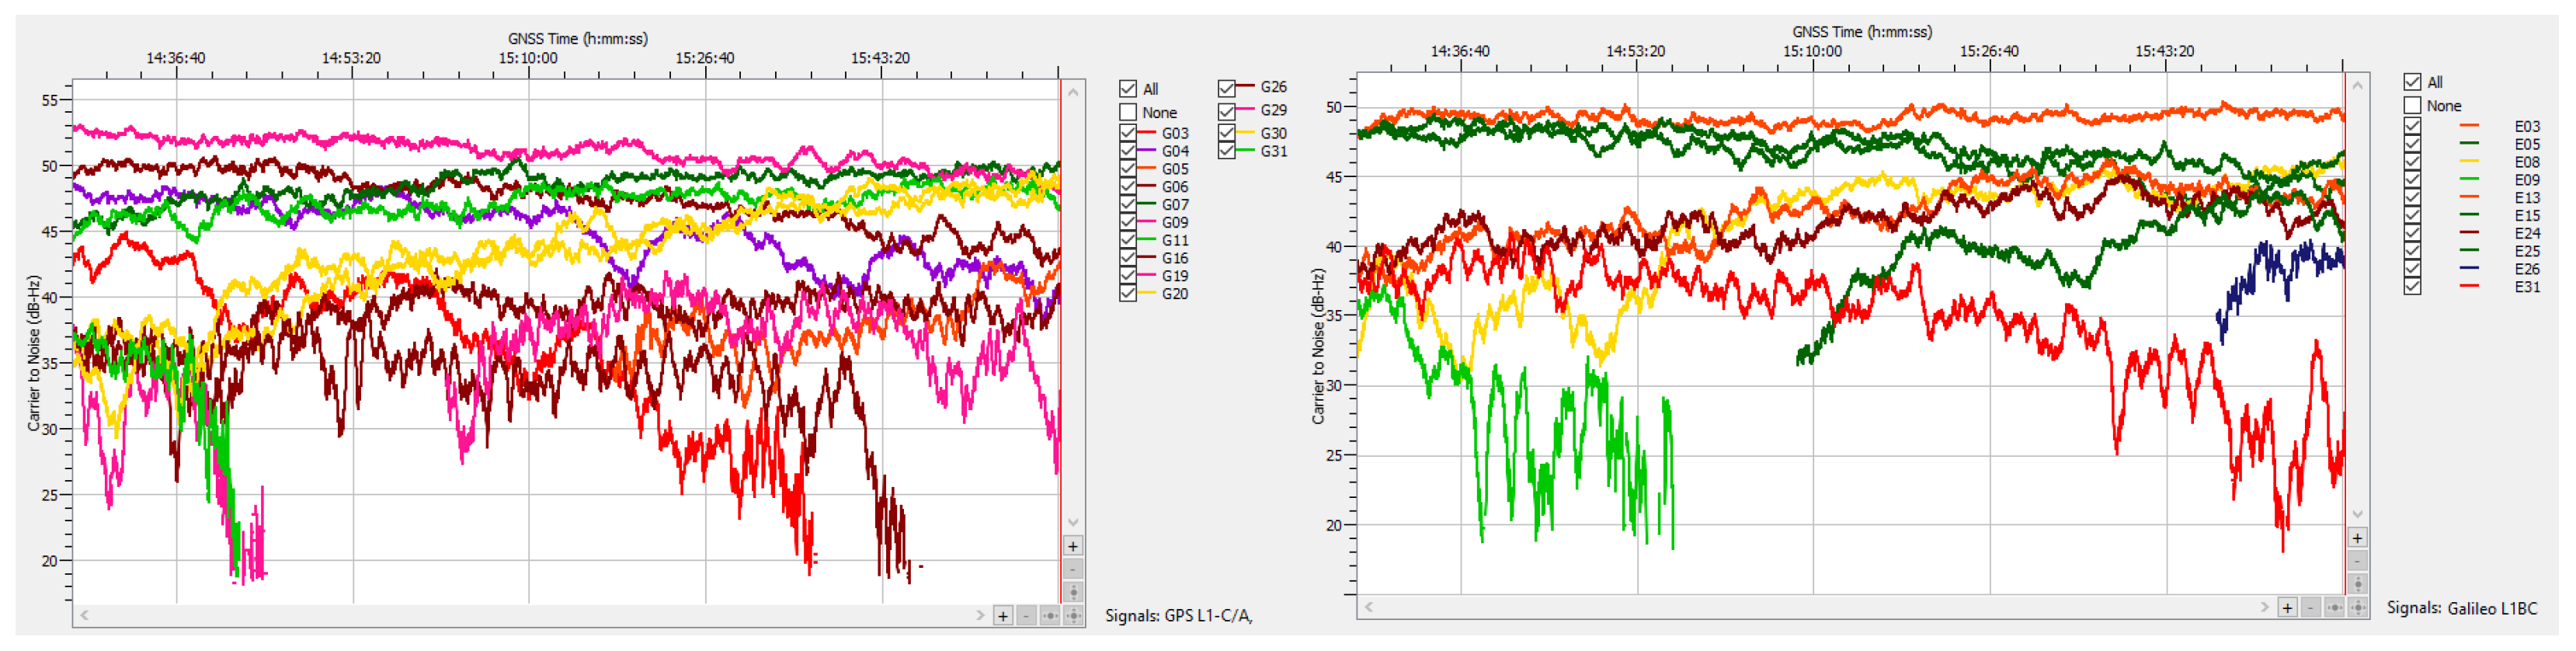
Task: Click 15:10:00 time label above GPS chart
Action: (x=528, y=59)
